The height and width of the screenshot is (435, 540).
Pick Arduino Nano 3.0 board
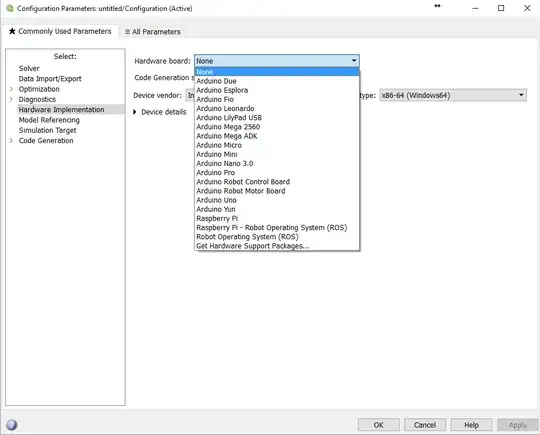(x=277, y=163)
